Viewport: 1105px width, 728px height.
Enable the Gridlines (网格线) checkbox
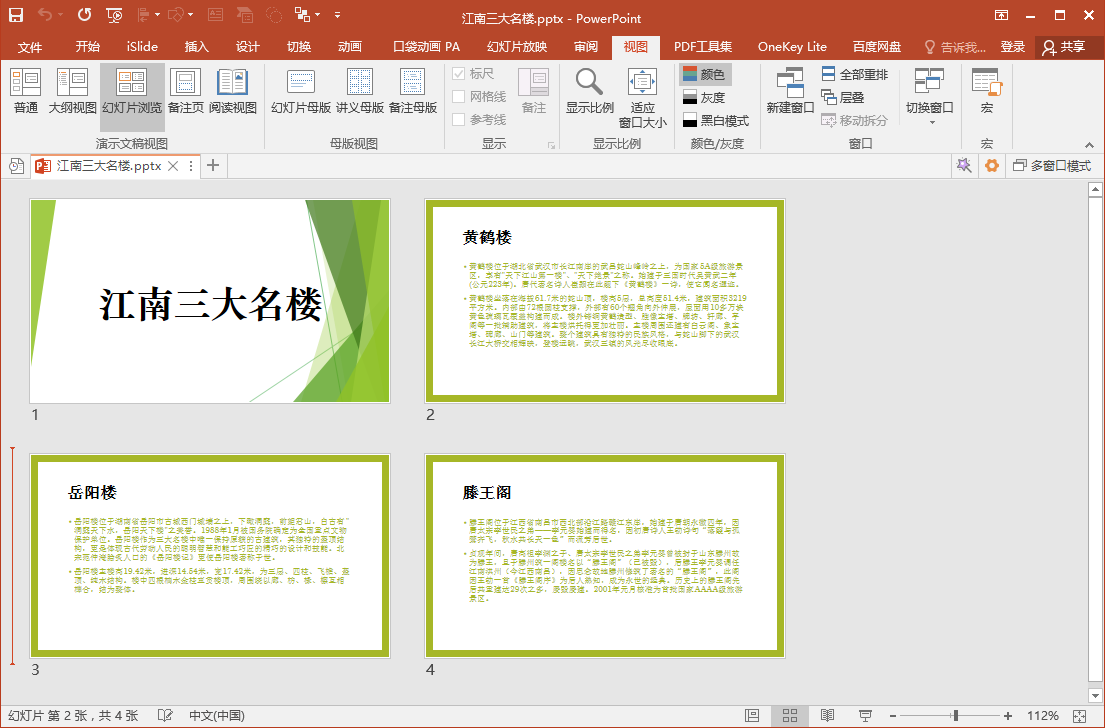459,97
